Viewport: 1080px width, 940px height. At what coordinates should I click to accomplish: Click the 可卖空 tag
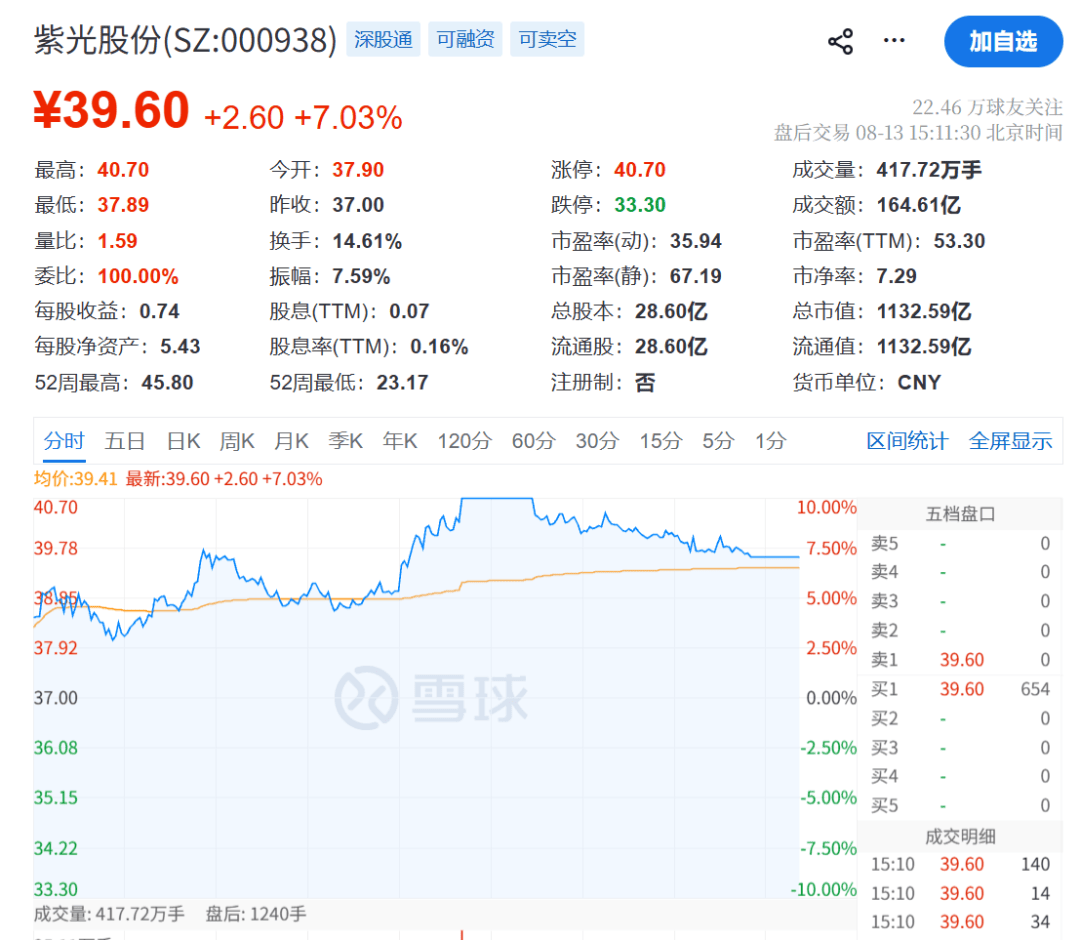tap(547, 39)
